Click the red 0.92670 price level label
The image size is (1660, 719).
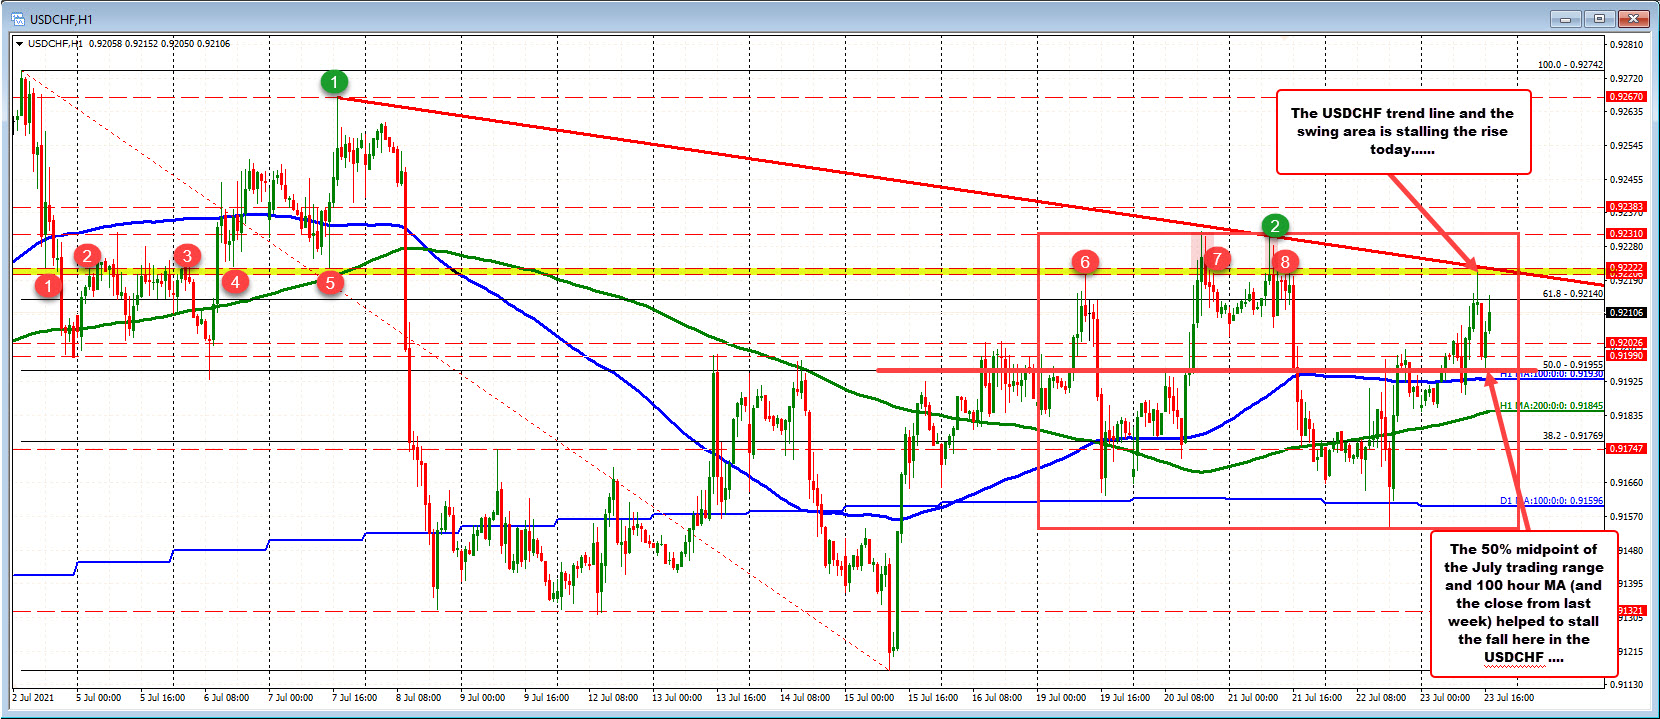(1625, 97)
